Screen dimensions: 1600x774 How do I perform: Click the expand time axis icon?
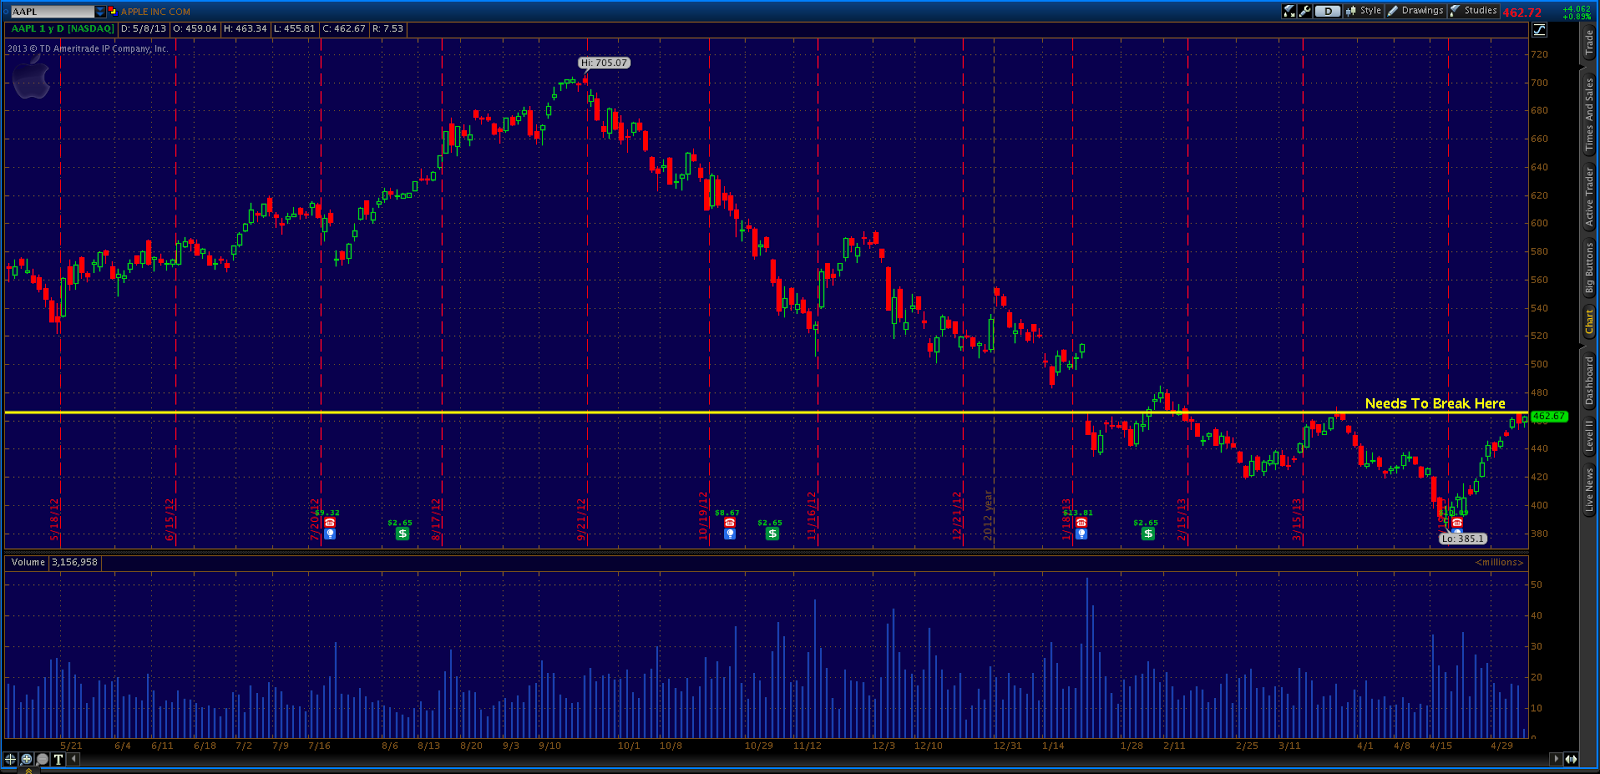point(1571,759)
